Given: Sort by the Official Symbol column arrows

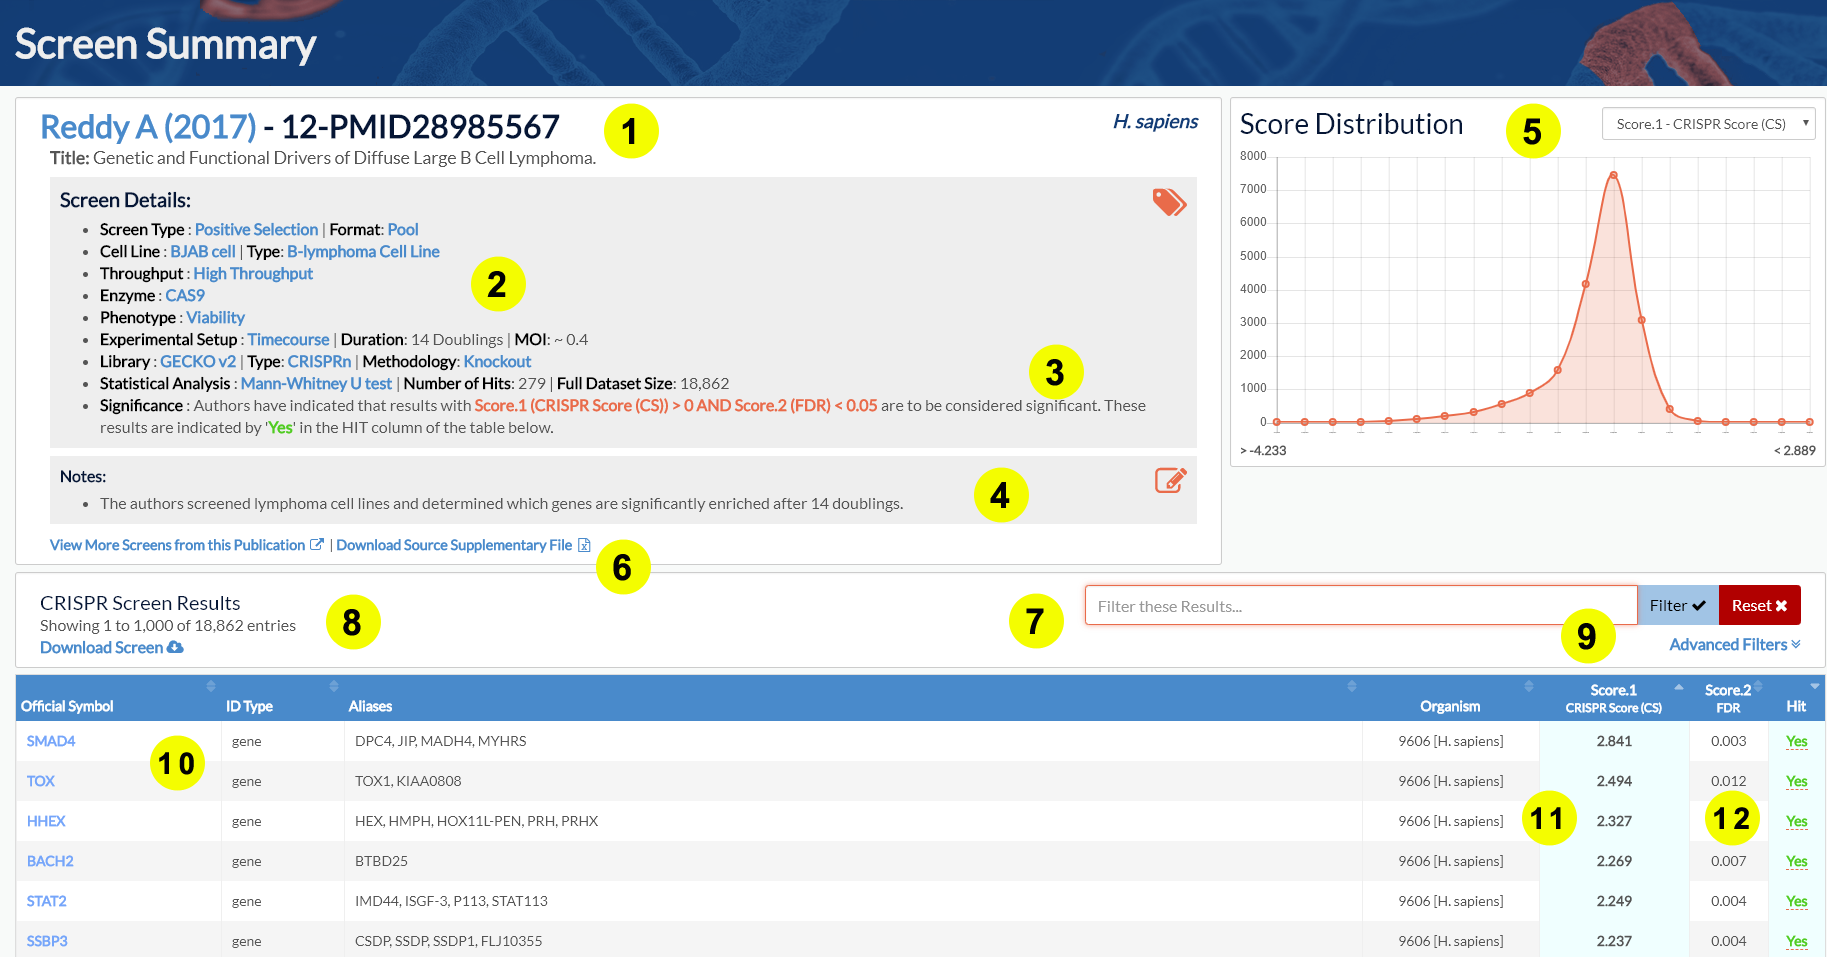Looking at the screenshot, I should (210, 686).
